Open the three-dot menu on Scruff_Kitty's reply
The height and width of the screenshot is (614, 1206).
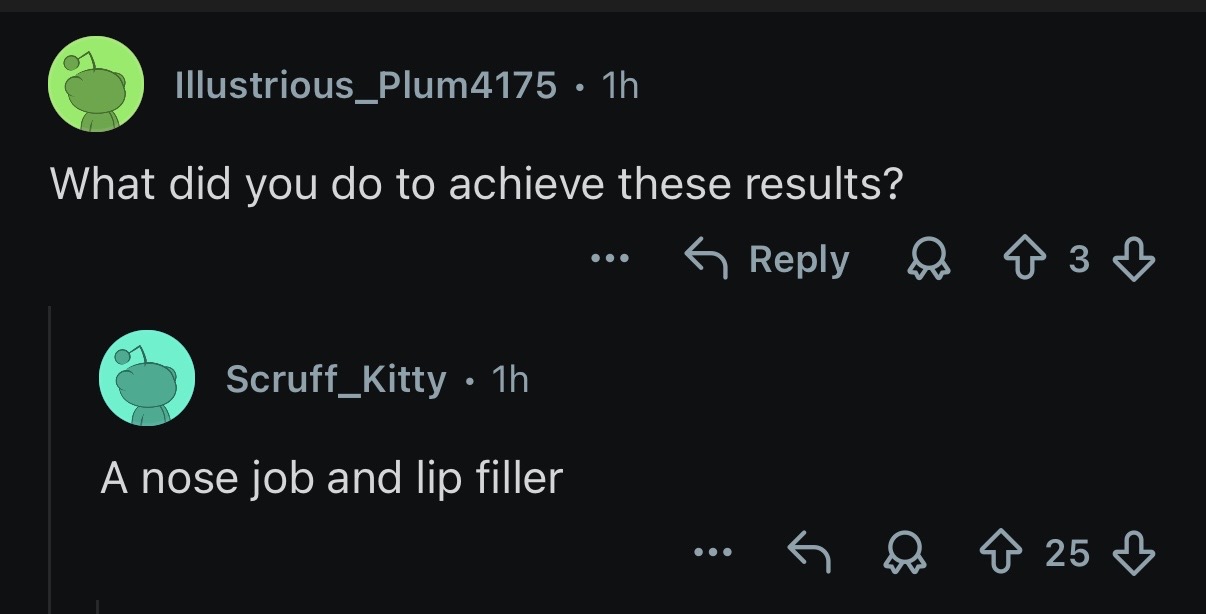click(716, 551)
